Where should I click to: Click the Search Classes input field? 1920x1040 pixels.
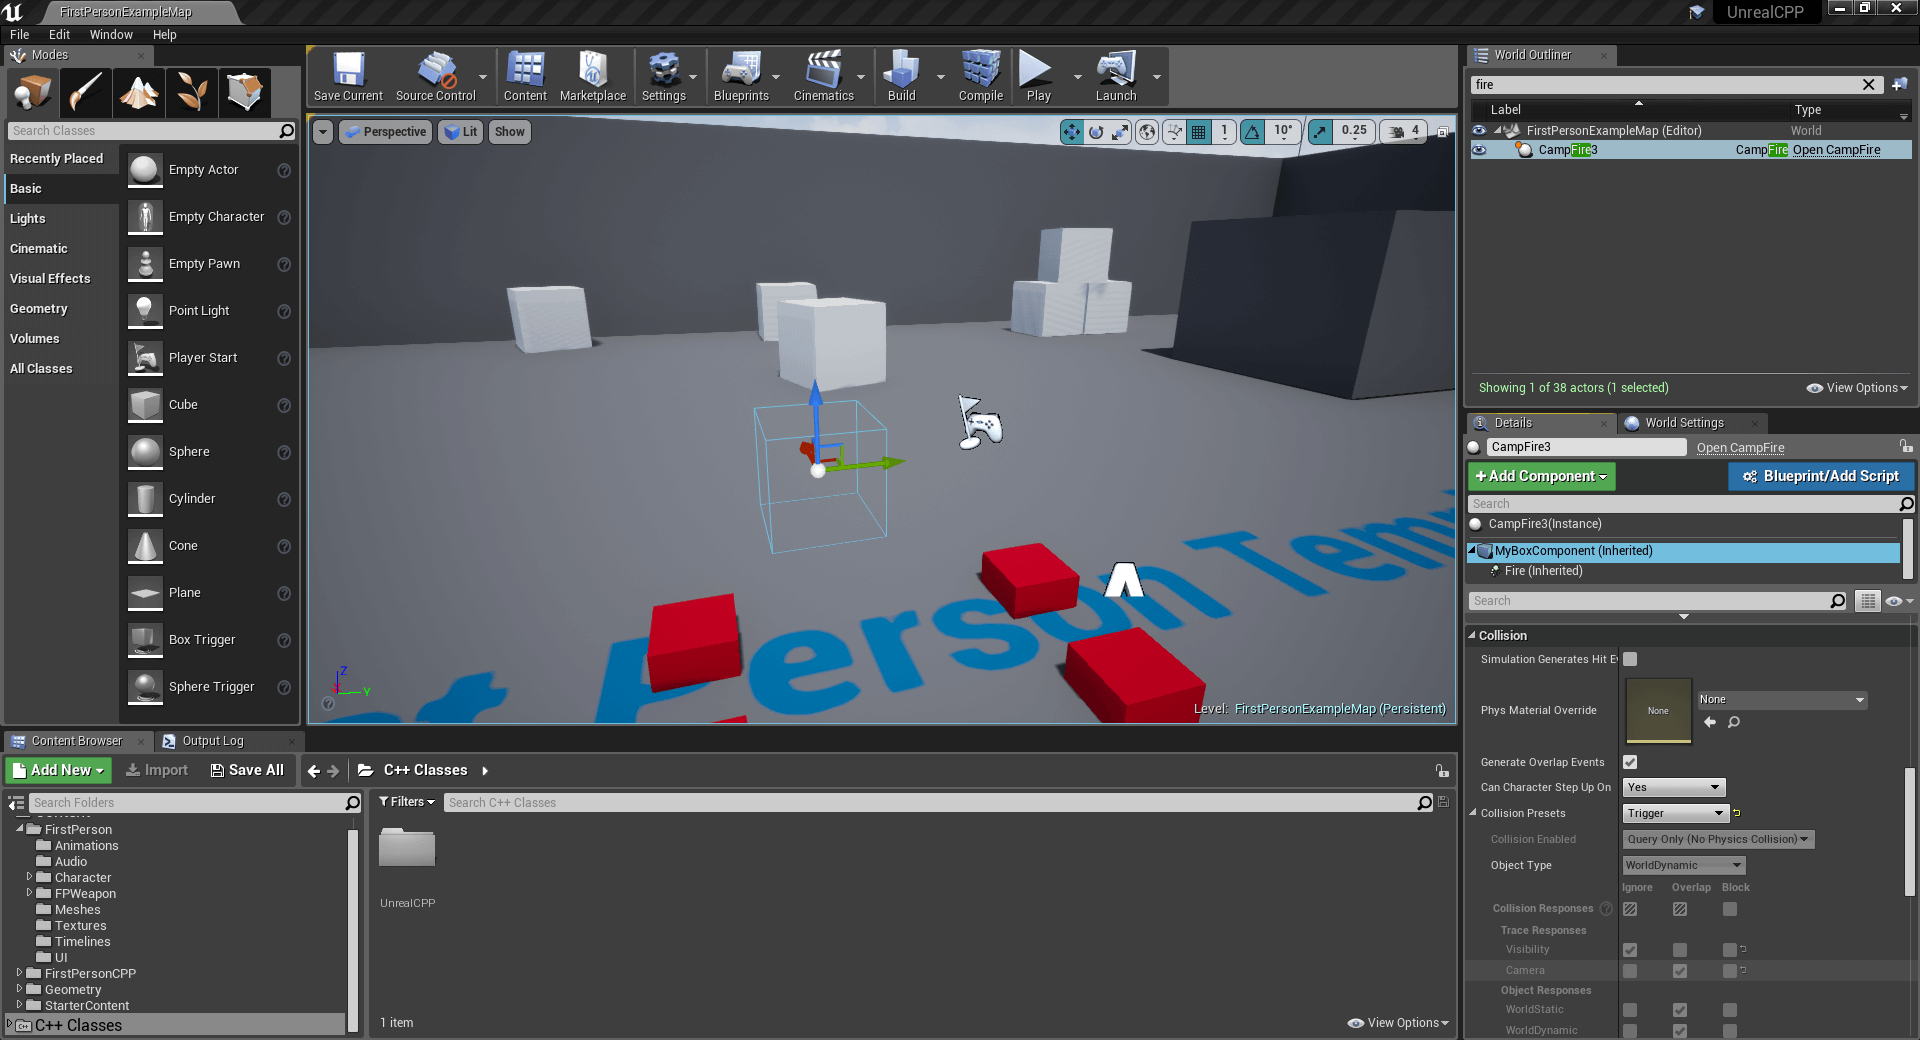(x=143, y=131)
